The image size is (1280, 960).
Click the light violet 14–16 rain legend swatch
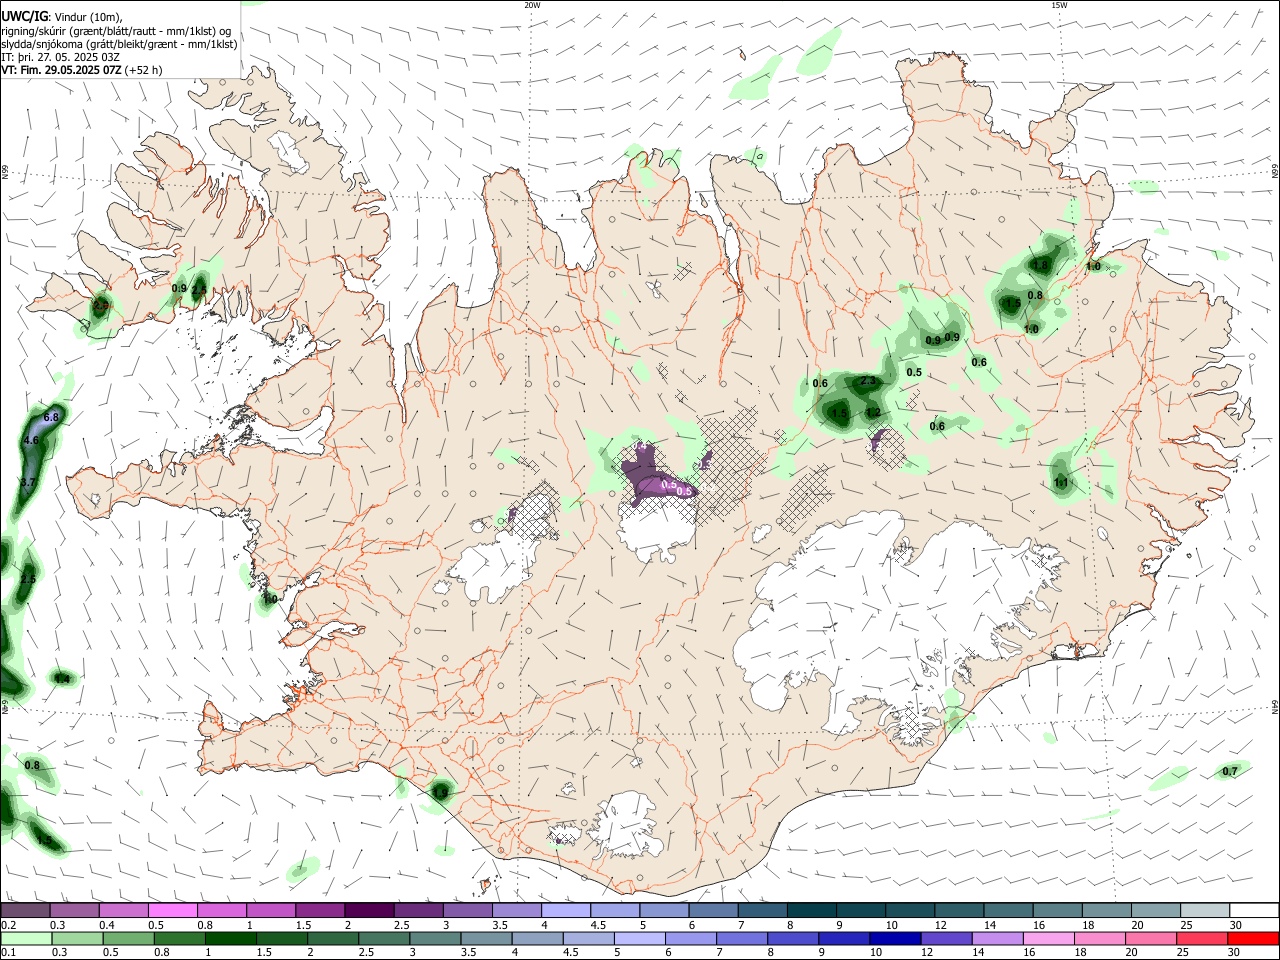point(998,938)
